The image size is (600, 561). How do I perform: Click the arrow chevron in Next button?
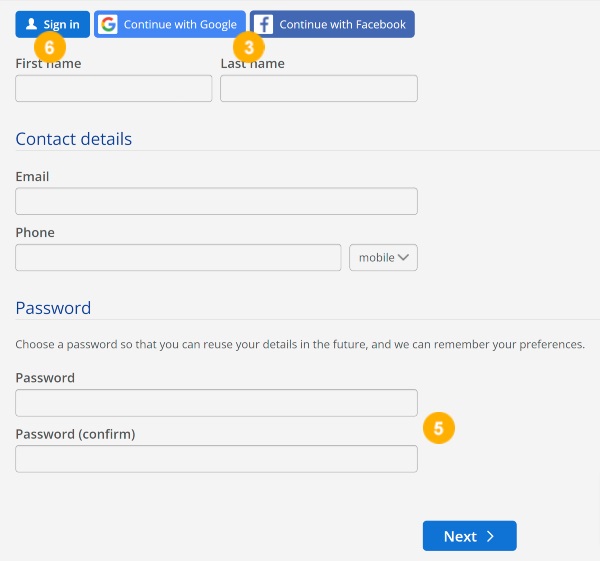[x=490, y=536]
